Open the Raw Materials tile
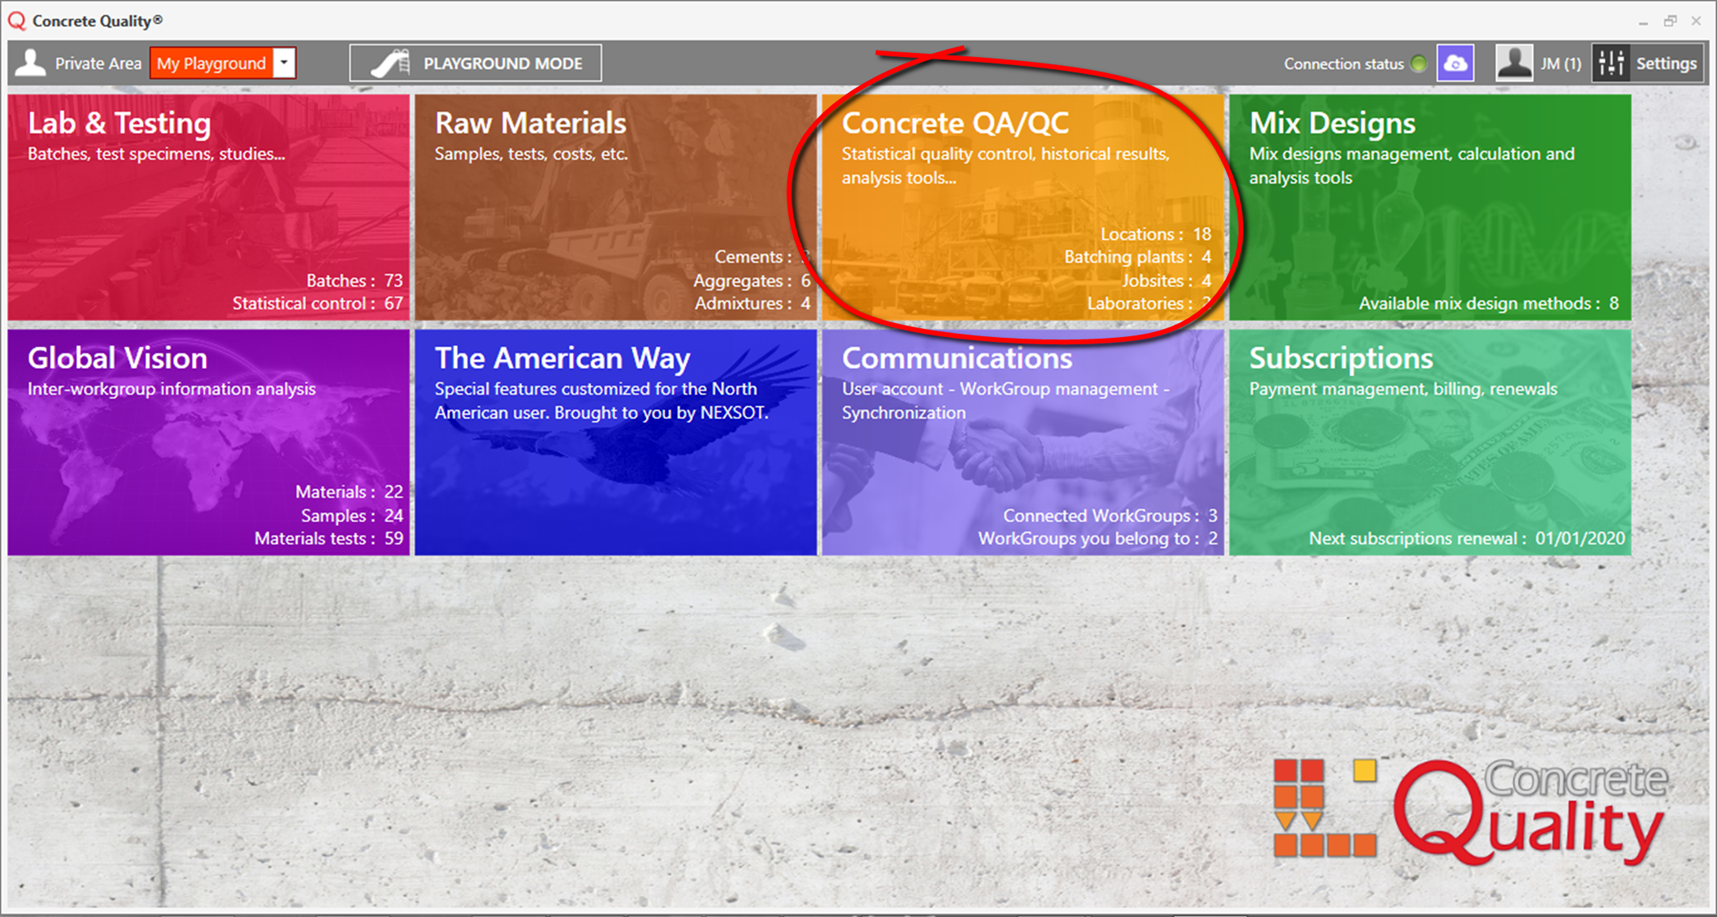The height and width of the screenshot is (917, 1717). tap(615, 208)
